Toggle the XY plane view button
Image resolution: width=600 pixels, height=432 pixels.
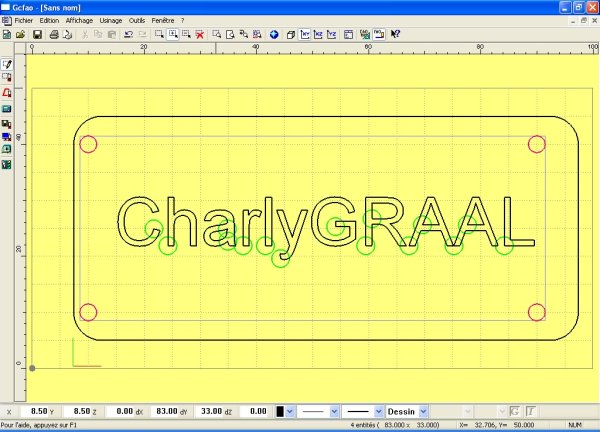pyautogui.click(x=305, y=35)
